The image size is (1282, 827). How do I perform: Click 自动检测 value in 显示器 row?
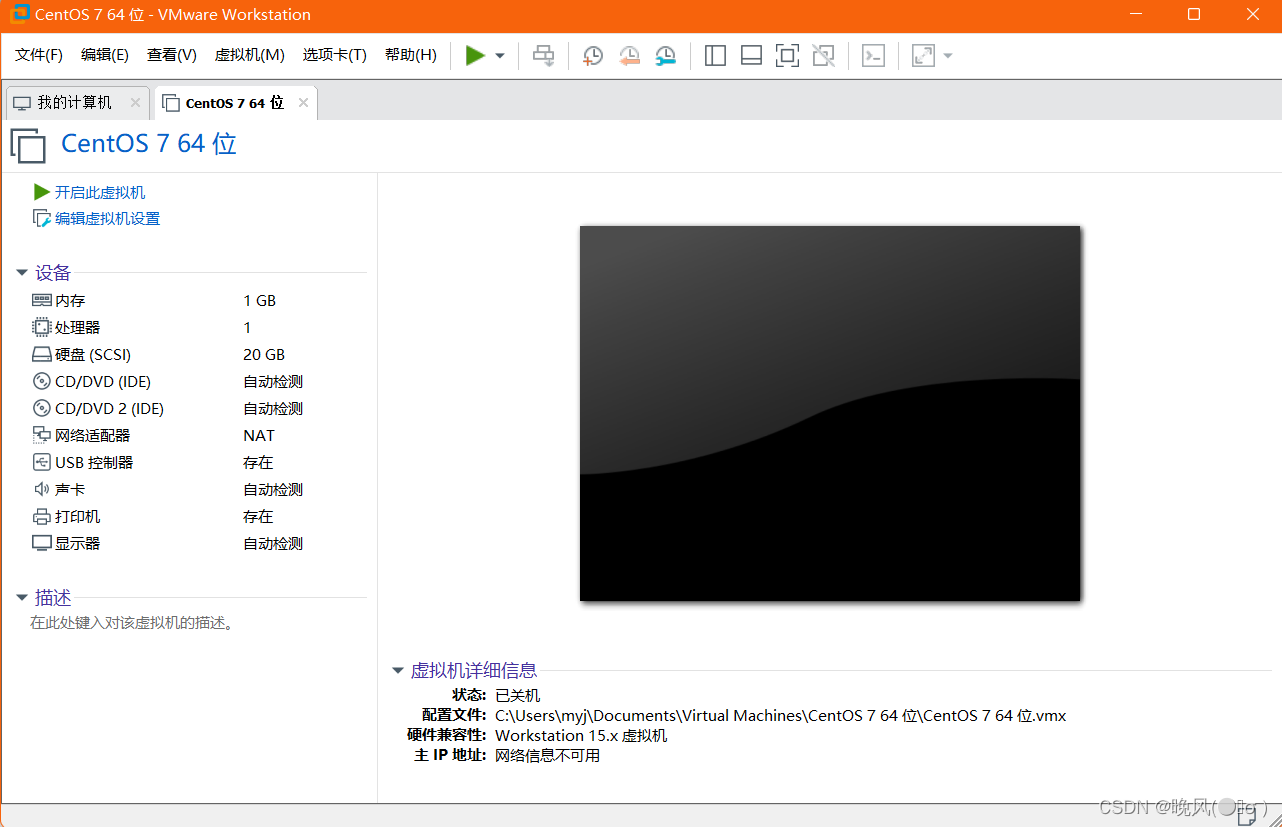[273, 543]
